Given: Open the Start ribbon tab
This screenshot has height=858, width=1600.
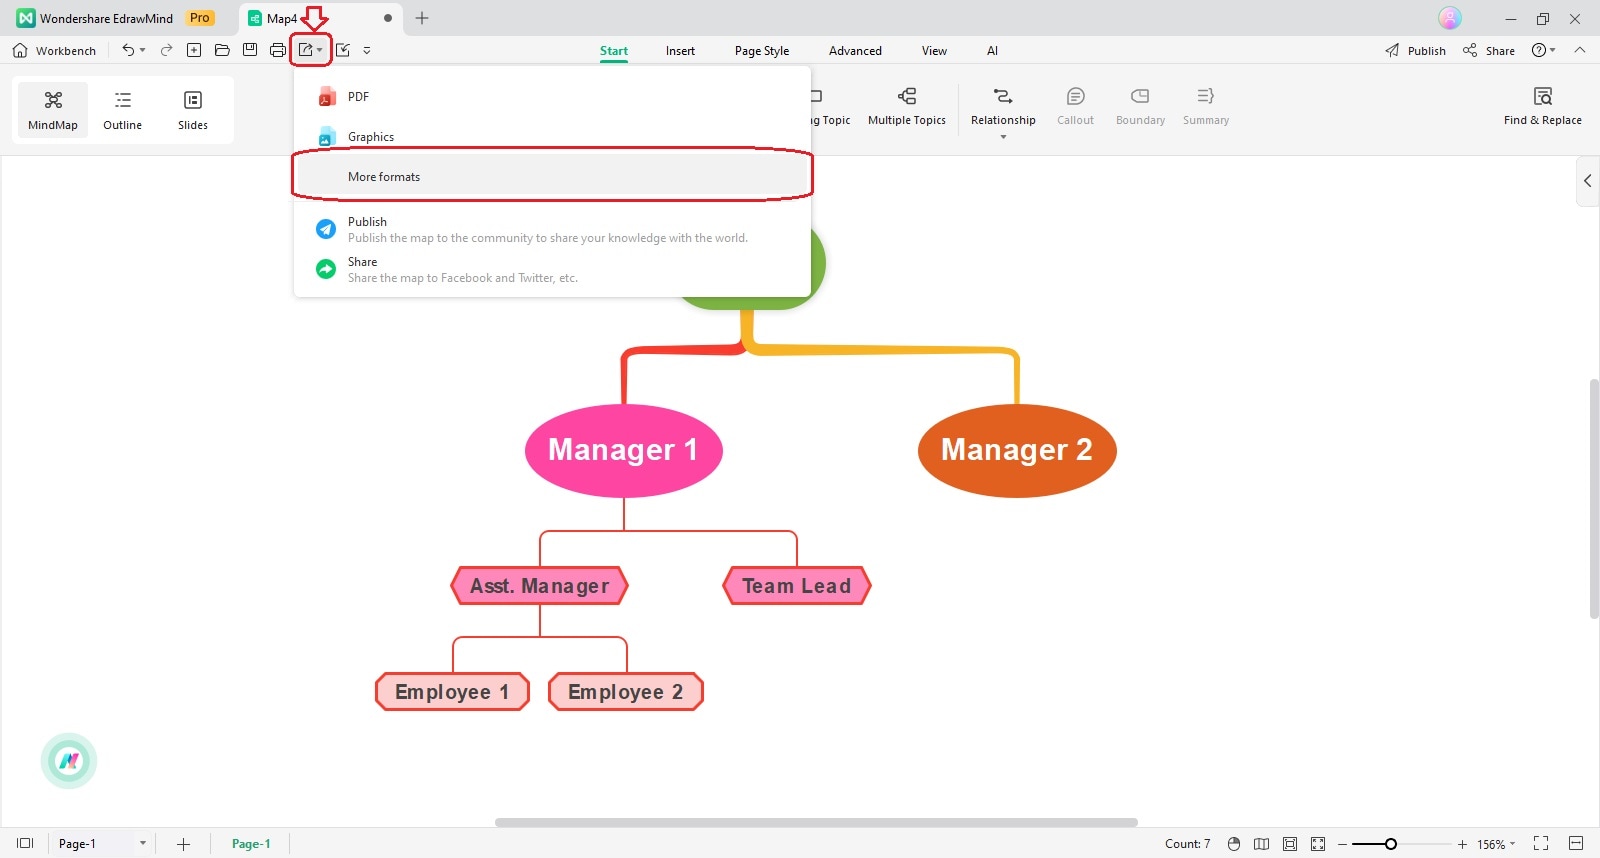Looking at the screenshot, I should (x=614, y=51).
